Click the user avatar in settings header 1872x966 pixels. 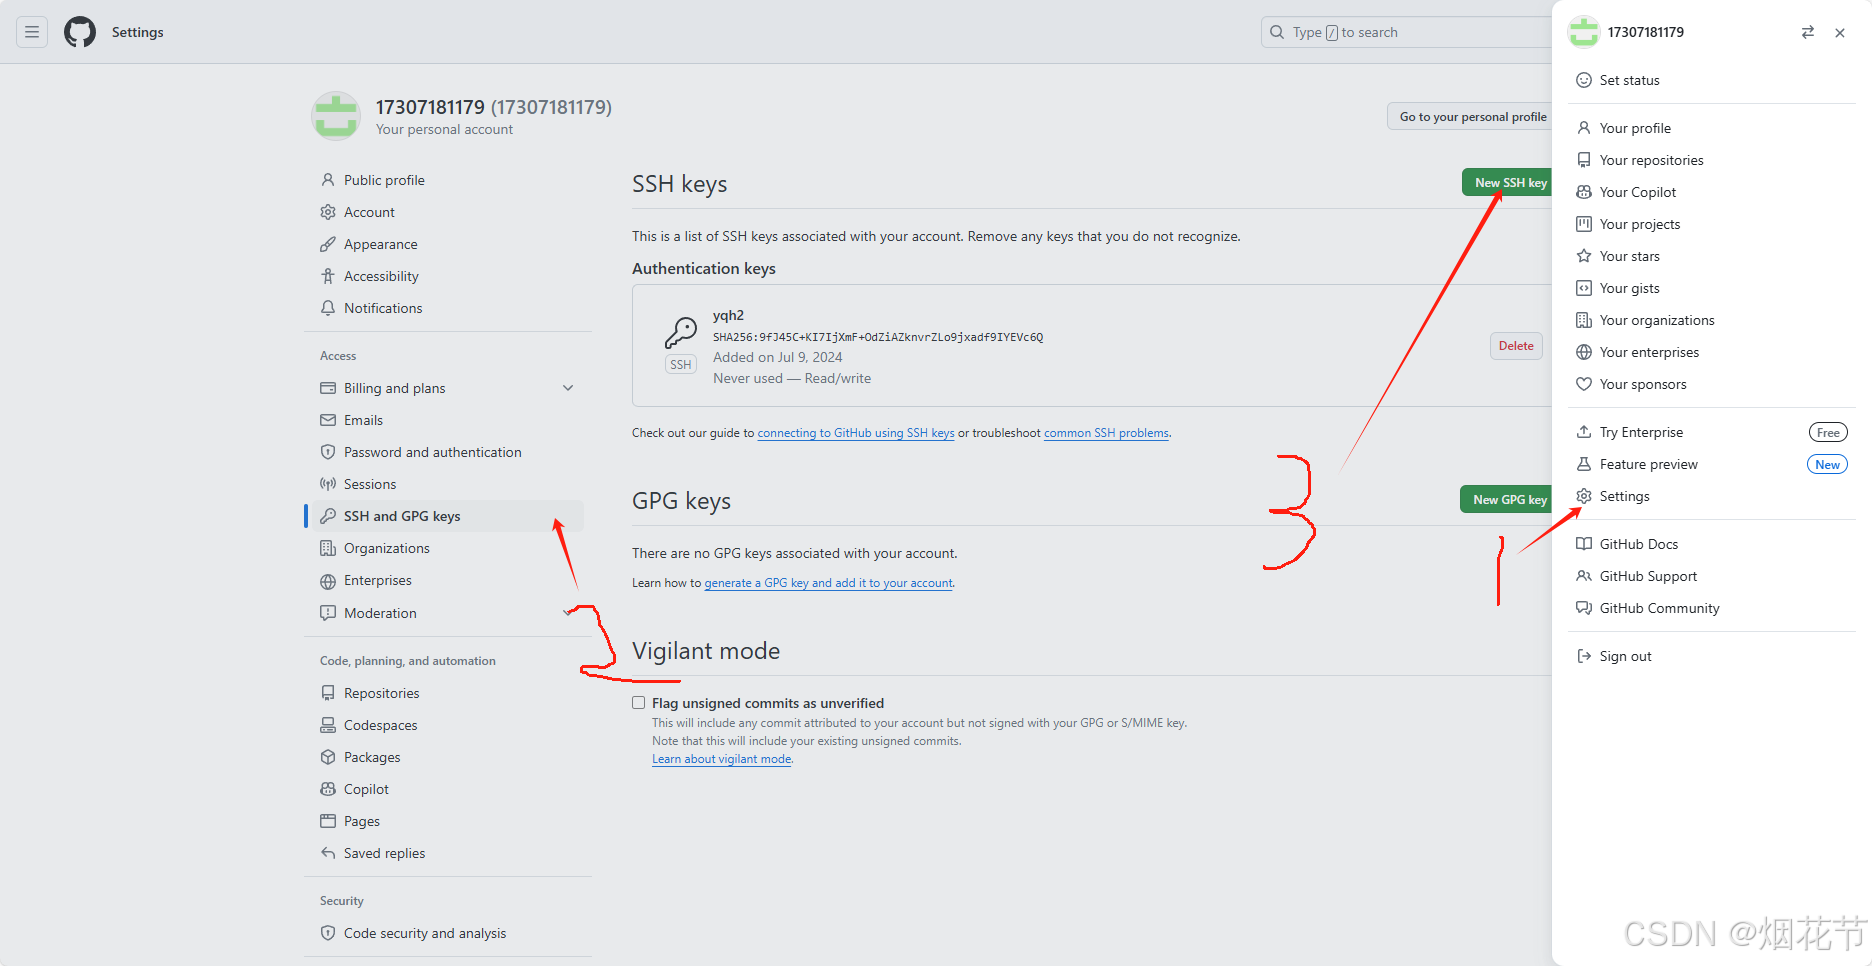pyautogui.click(x=336, y=116)
